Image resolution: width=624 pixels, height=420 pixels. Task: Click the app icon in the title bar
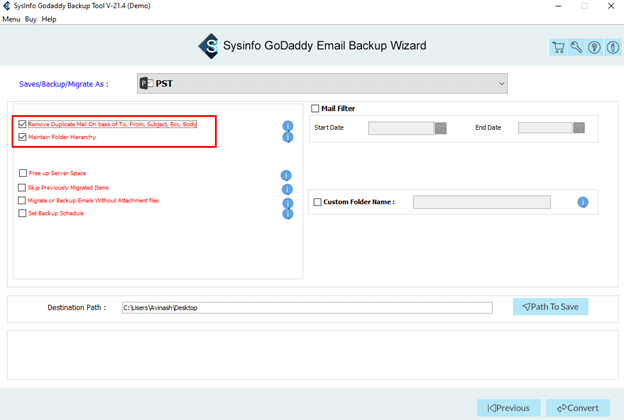[x=6, y=6]
